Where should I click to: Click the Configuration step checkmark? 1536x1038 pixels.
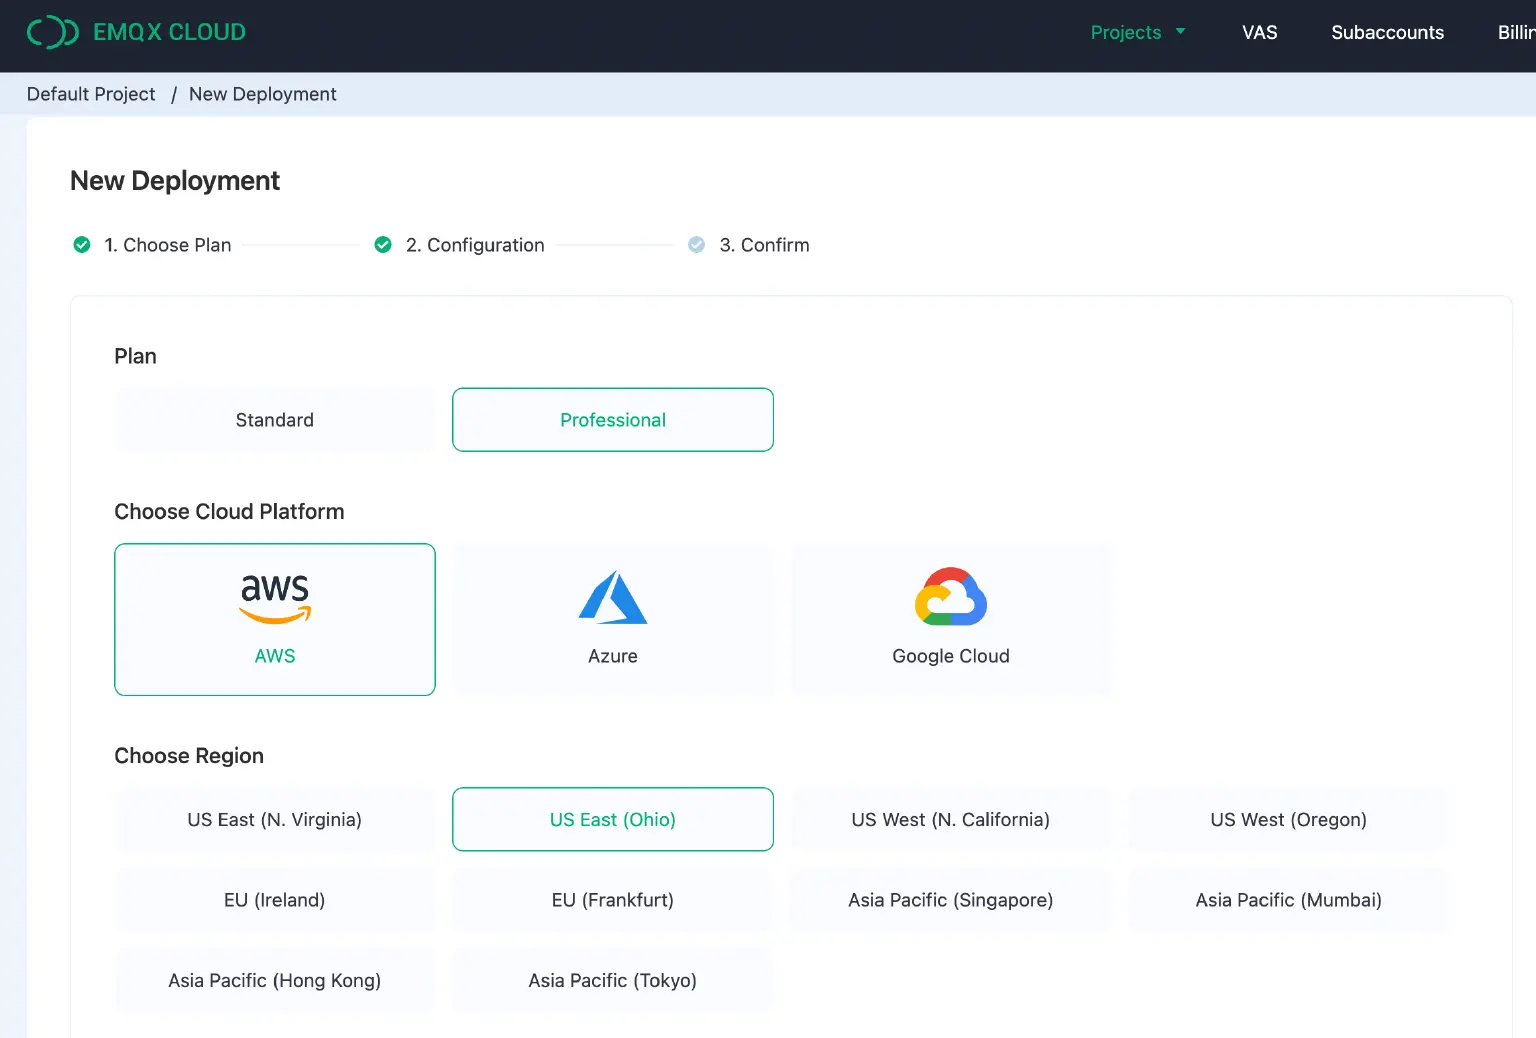[383, 244]
